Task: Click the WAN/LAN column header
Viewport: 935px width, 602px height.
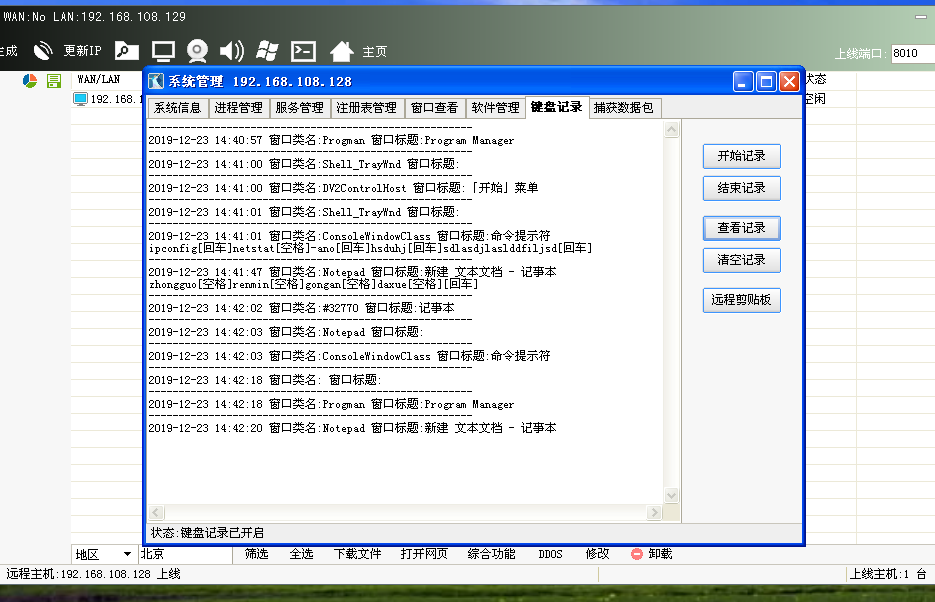Action: 98,79
